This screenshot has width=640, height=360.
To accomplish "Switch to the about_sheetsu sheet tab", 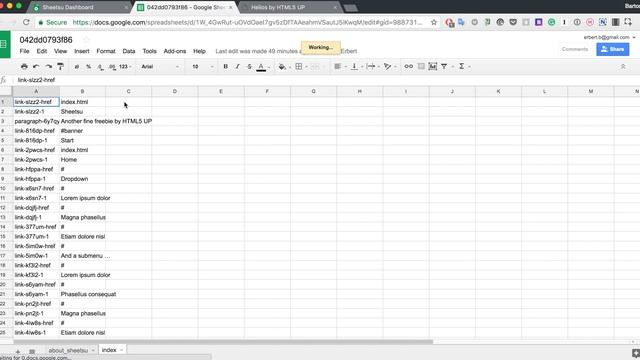I will (x=68, y=350).
